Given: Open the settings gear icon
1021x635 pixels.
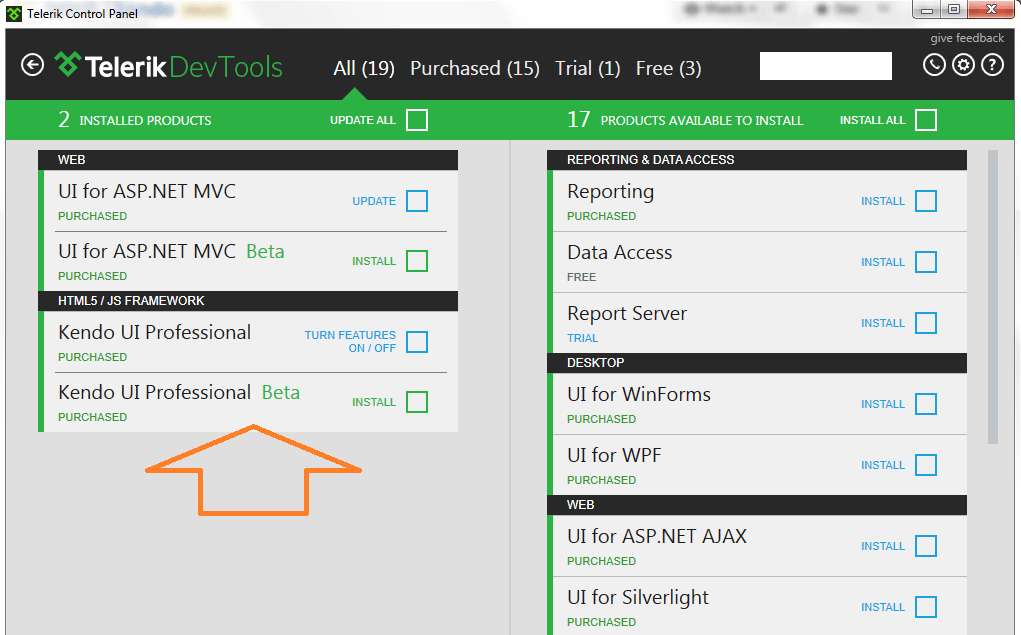Looking at the screenshot, I should (x=964, y=64).
